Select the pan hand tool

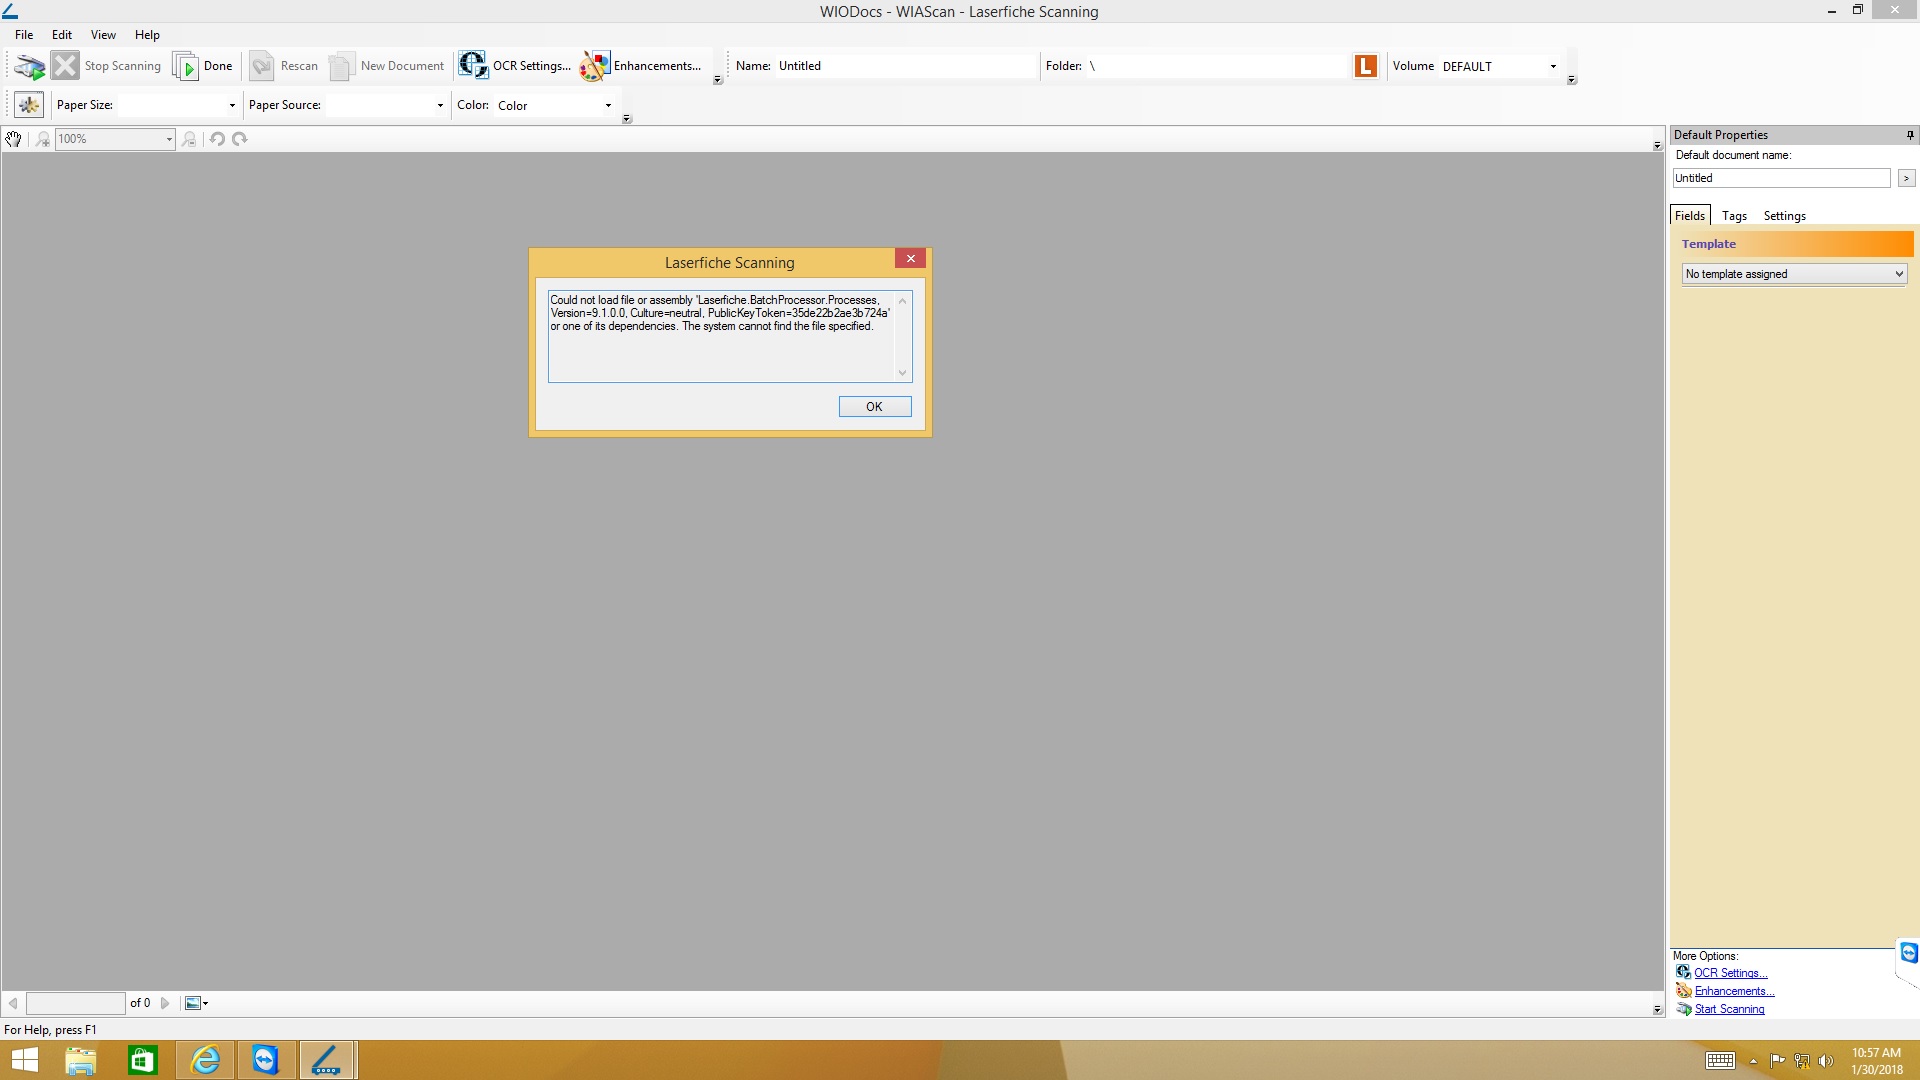click(x=13, y=139)
